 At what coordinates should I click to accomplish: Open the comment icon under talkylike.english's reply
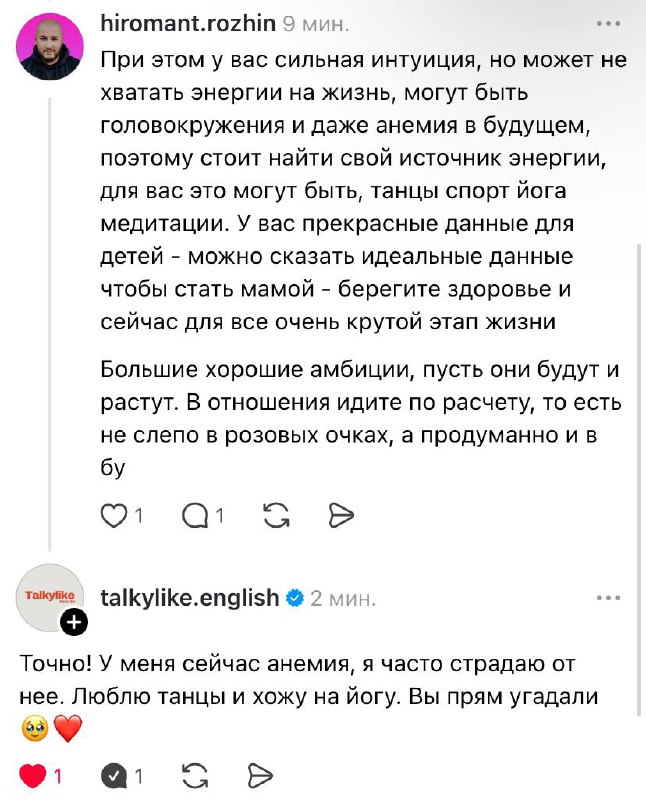pos(115,775)
